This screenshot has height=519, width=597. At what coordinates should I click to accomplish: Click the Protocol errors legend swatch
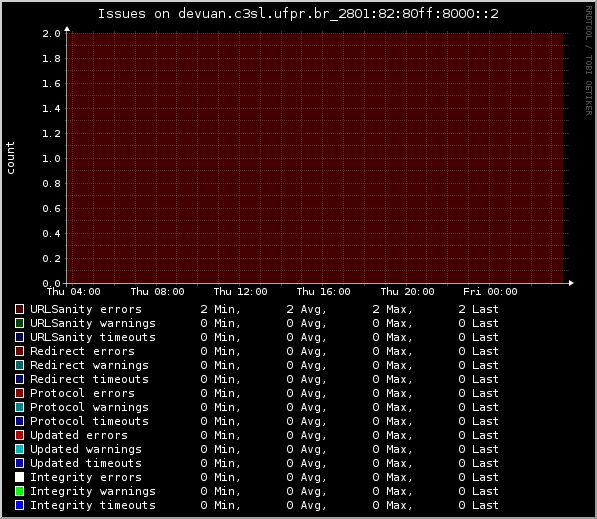(19, 393)
